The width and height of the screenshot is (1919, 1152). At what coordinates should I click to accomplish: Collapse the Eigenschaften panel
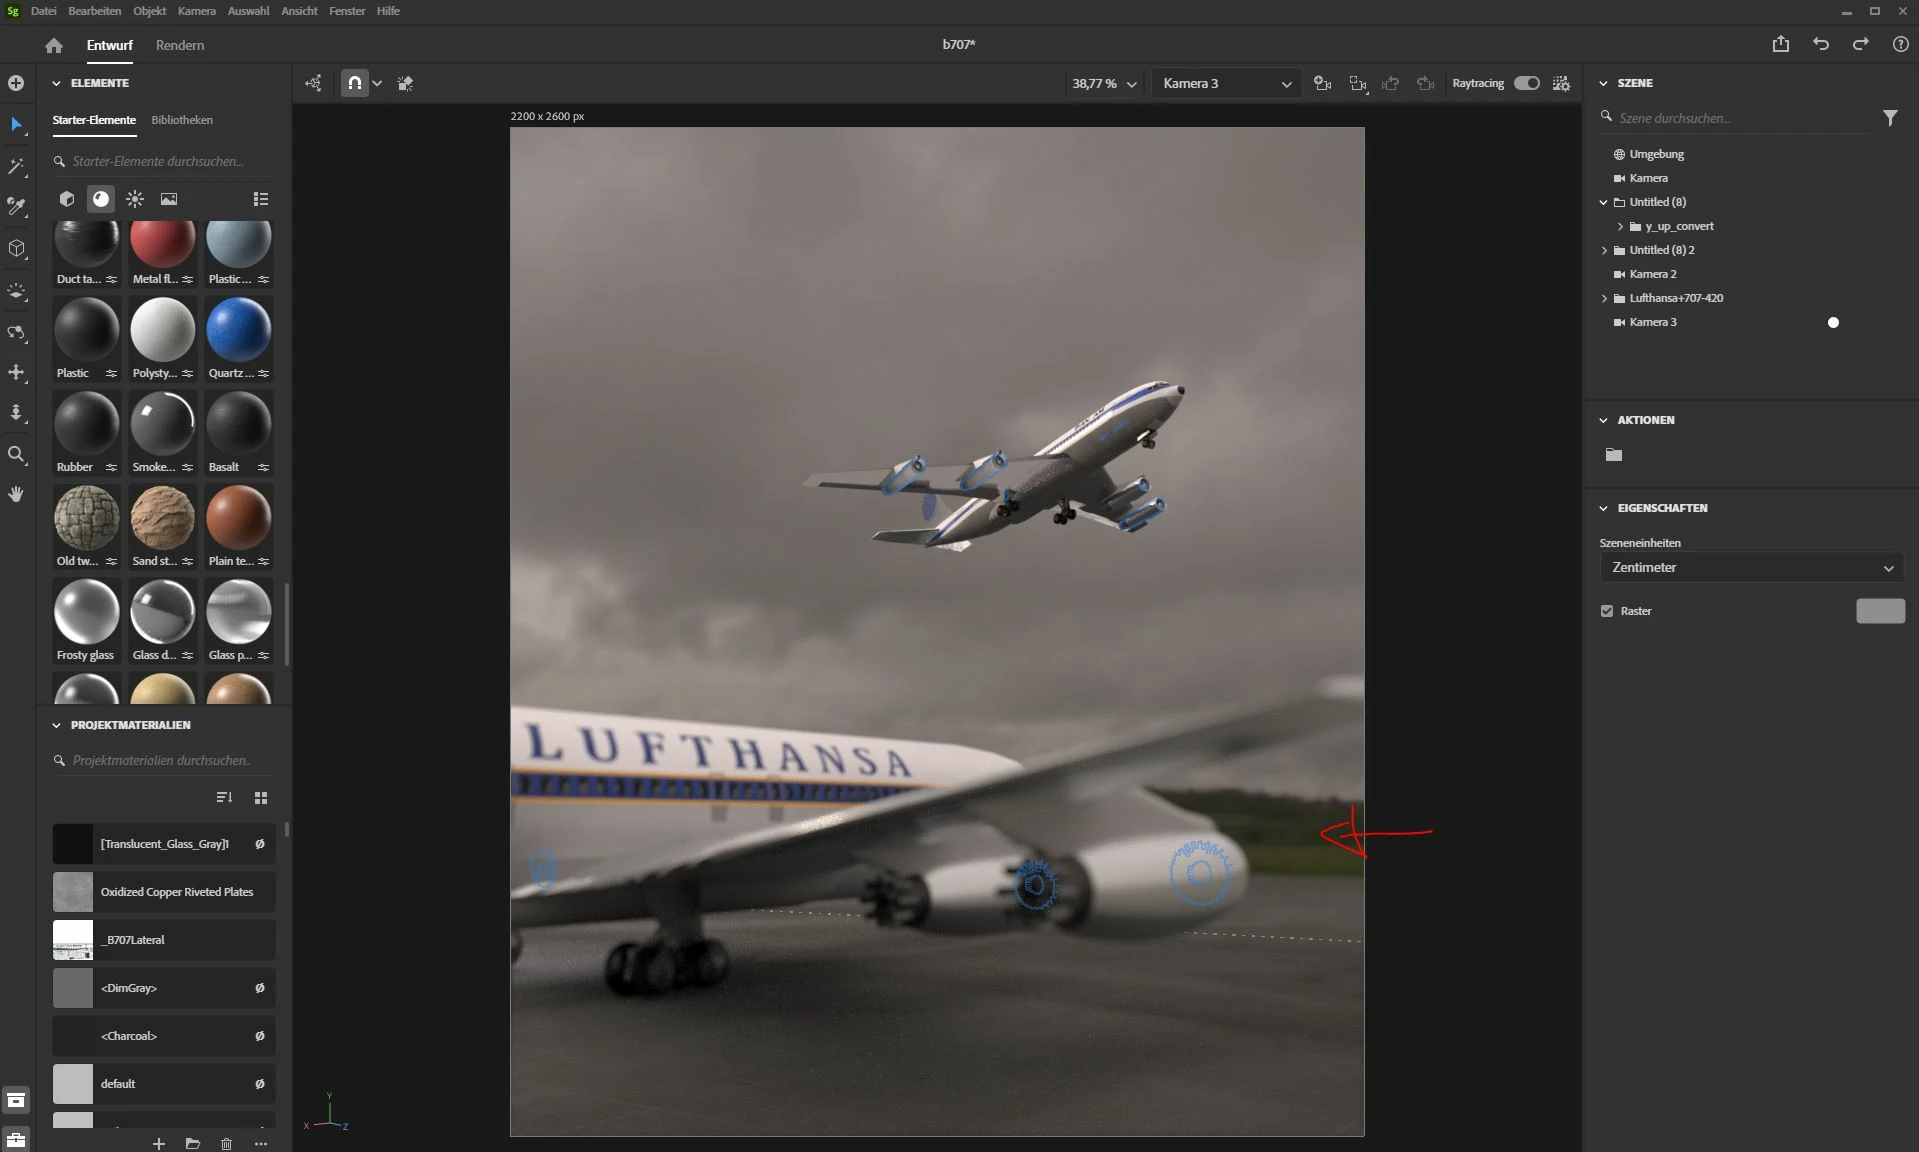point(1603,508)
